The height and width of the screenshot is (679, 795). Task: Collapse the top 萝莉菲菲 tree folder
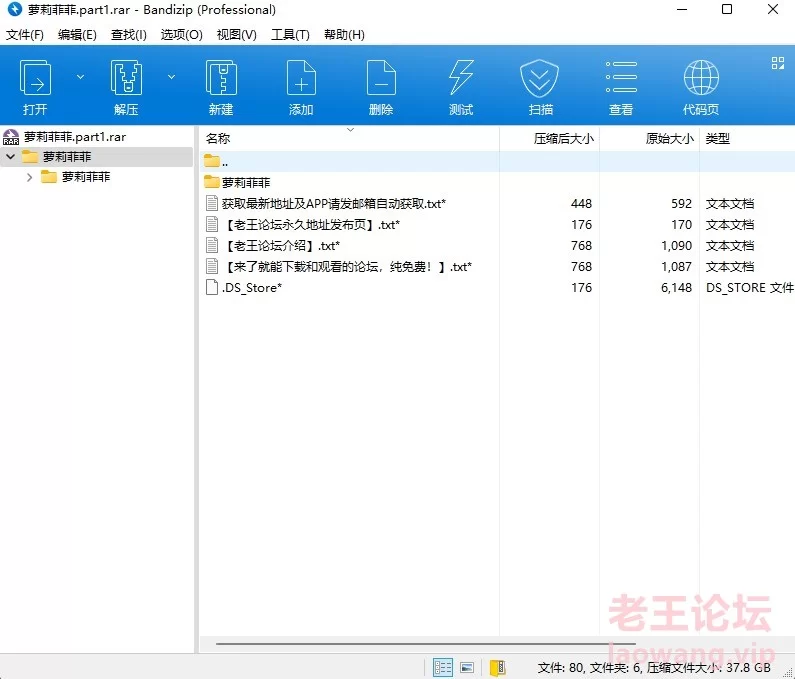point(11,157)
